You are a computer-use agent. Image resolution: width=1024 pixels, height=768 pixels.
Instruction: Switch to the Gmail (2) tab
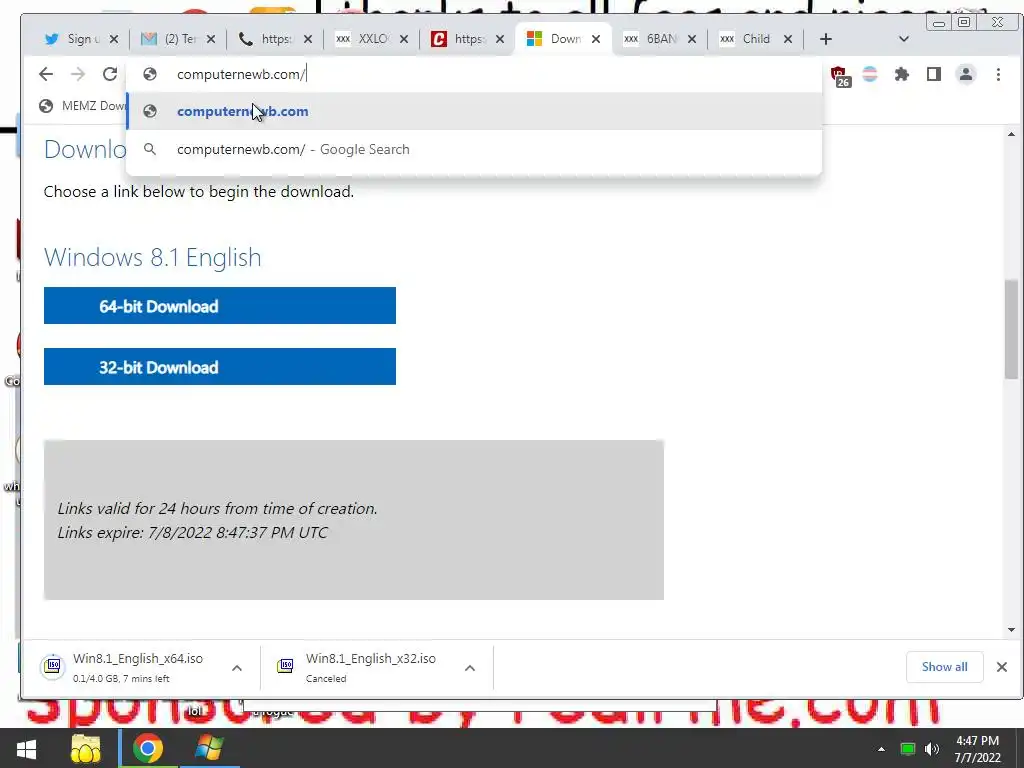169,39
